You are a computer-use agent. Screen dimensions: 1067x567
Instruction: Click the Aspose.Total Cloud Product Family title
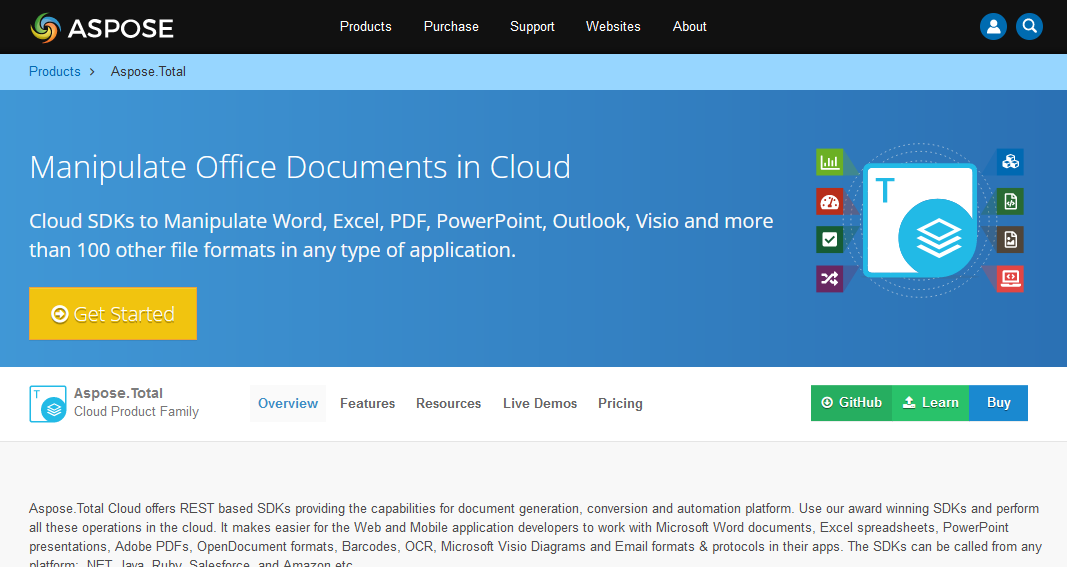coord(136,402)
